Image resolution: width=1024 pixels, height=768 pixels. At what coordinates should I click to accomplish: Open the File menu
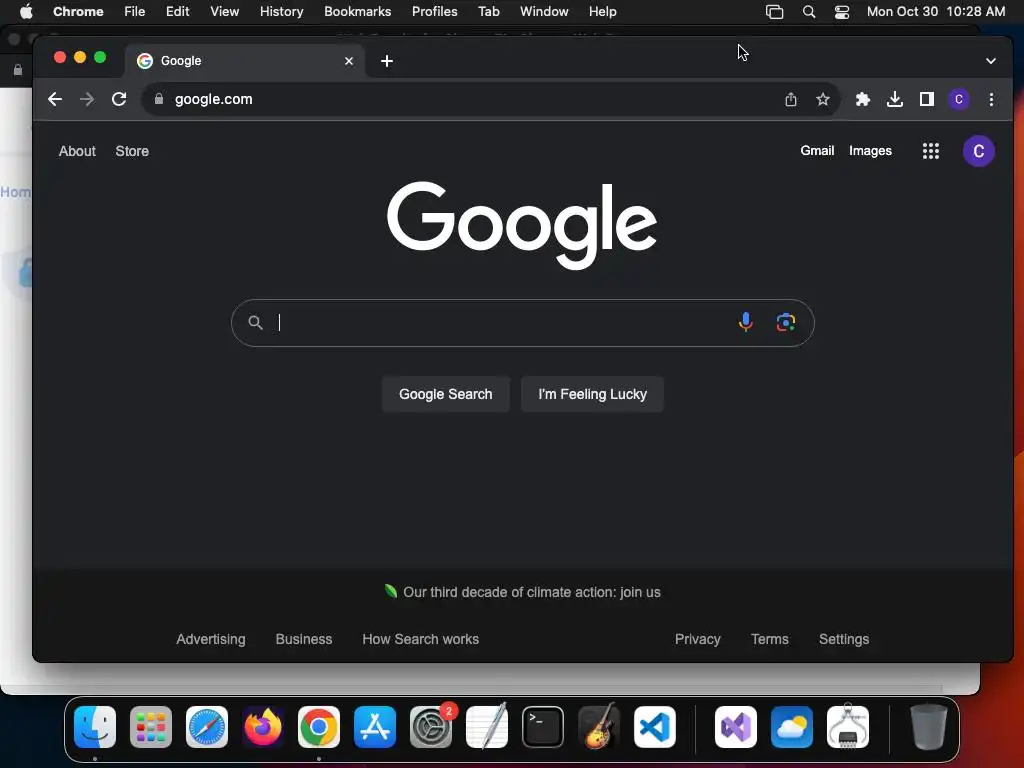pyautogui.click(x=135, y=11)
